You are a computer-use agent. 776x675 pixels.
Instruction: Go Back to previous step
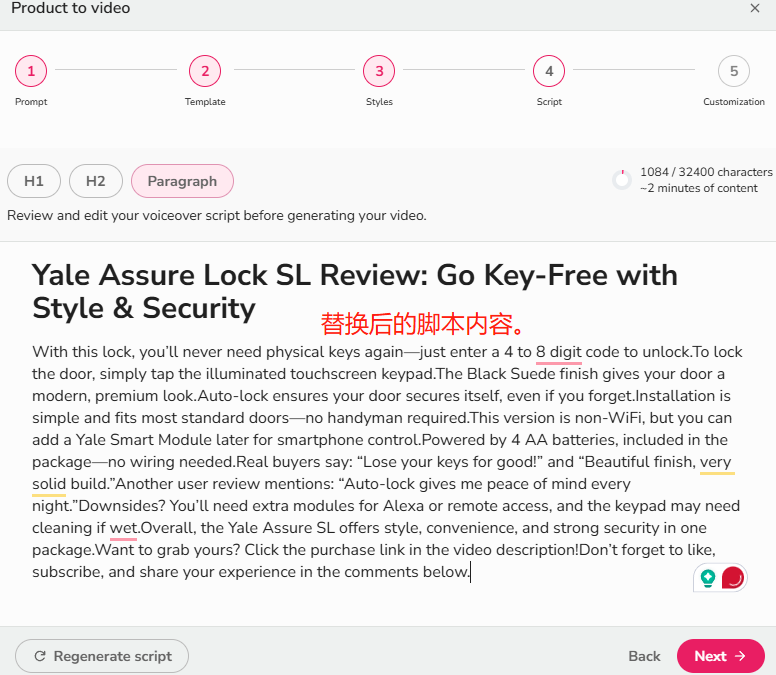(x=644, y=656)
